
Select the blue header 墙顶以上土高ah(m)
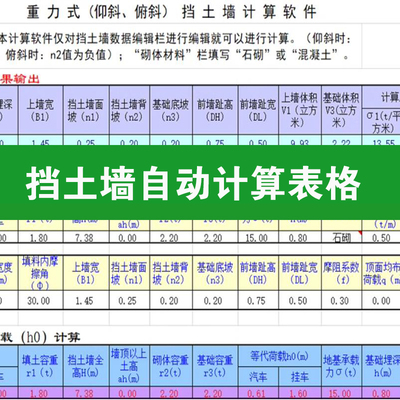tap(129, 366)
